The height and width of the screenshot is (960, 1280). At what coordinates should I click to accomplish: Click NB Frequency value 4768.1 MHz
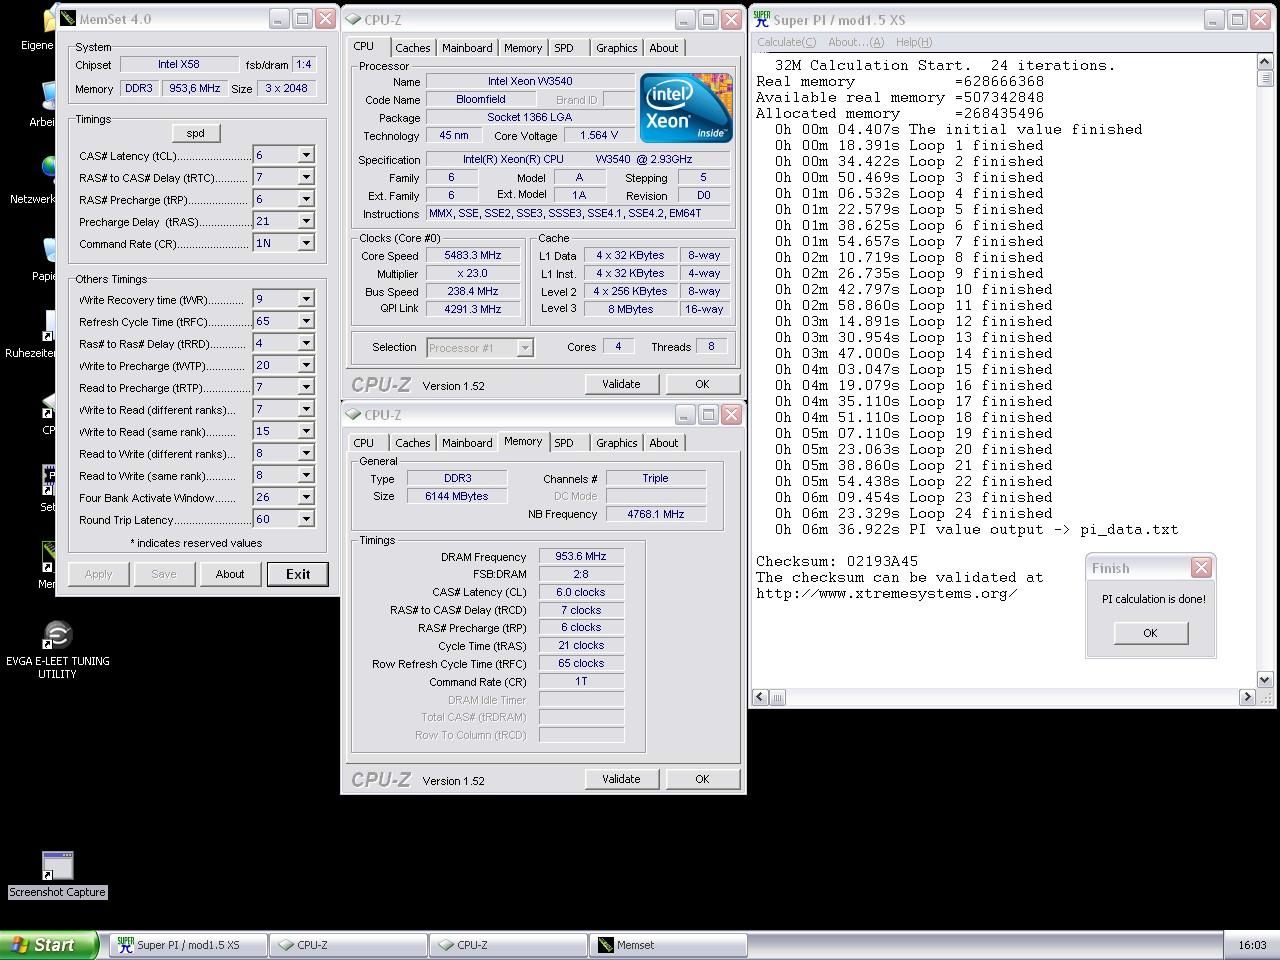656,514
